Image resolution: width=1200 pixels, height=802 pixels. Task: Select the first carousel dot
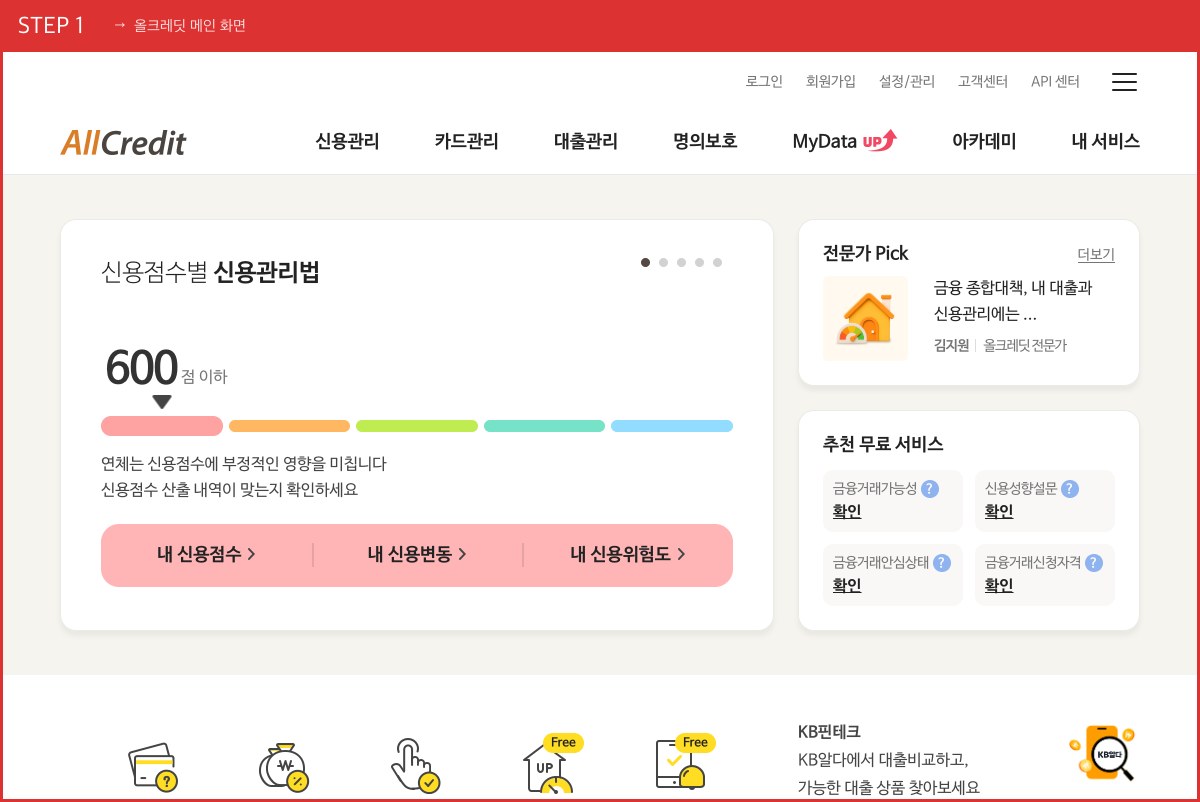tap(645, 262)
